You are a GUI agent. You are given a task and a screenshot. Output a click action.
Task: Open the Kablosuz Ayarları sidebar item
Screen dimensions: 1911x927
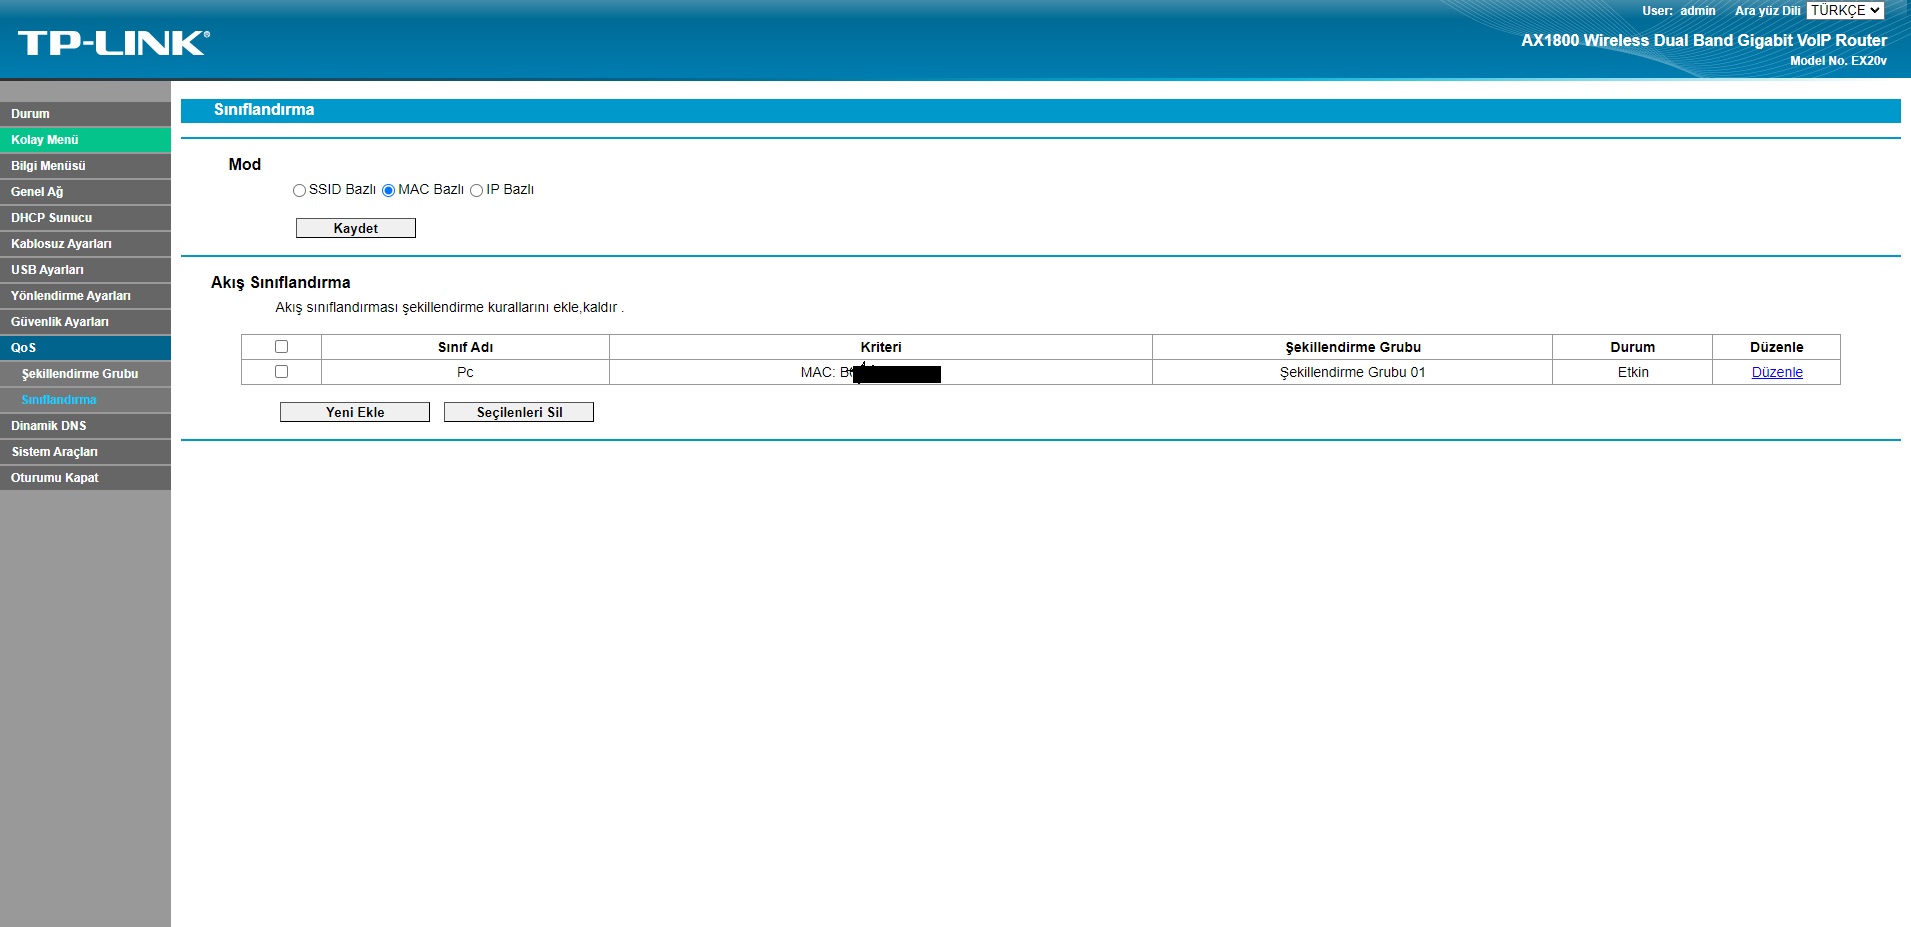pyautogui.click(x=85, y=244)
